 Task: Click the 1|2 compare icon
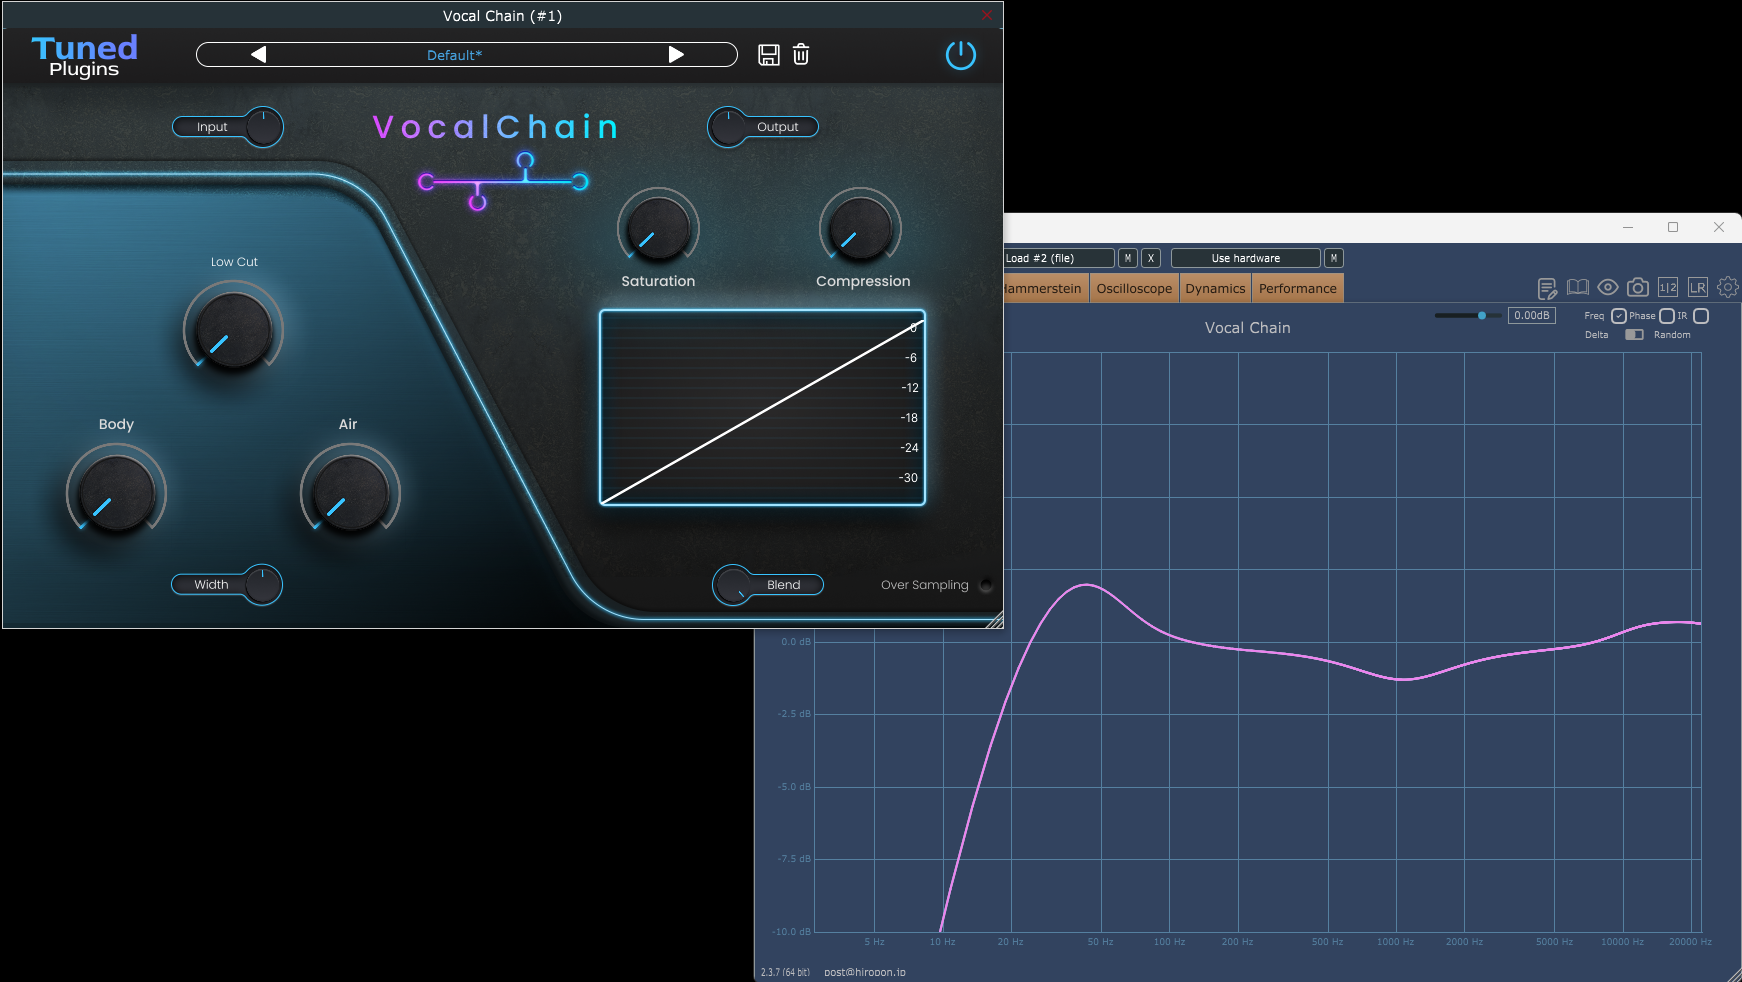(x=1668, y=287)
